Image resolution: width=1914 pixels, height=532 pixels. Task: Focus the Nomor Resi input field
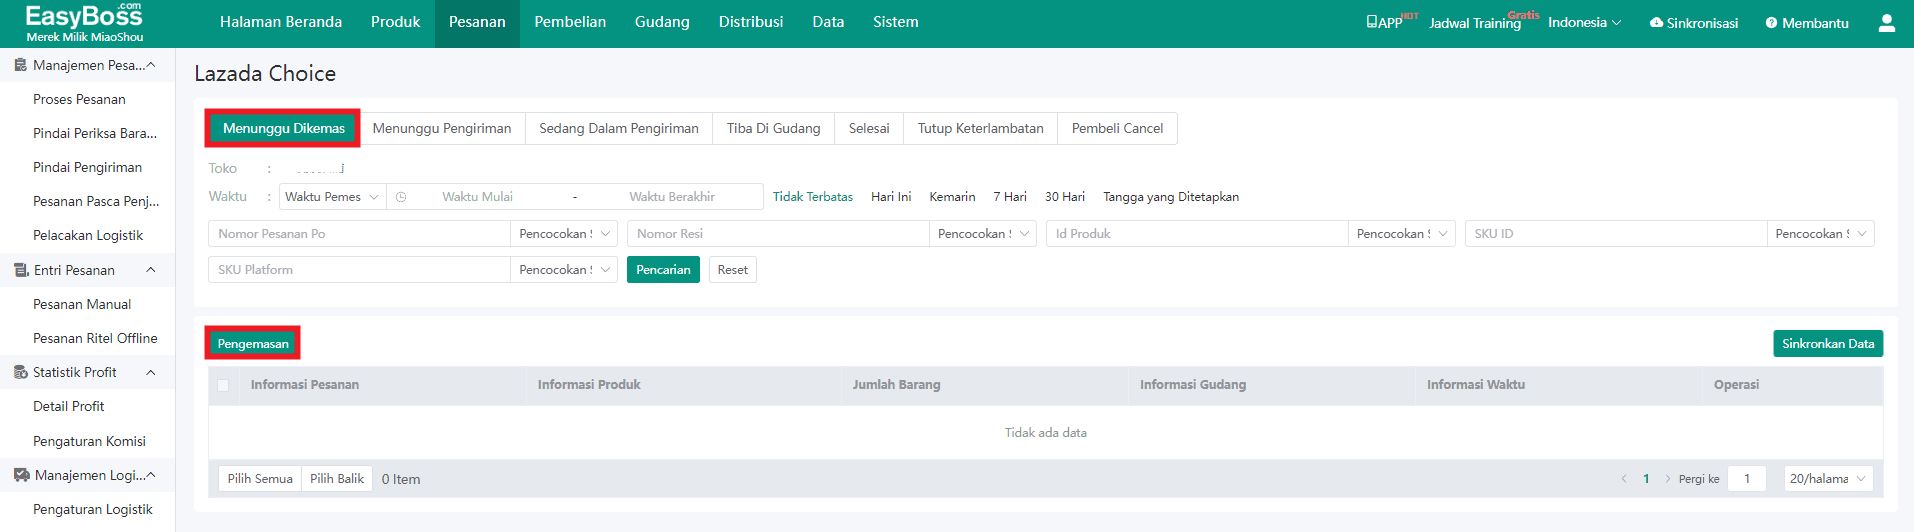click(779, 234)
